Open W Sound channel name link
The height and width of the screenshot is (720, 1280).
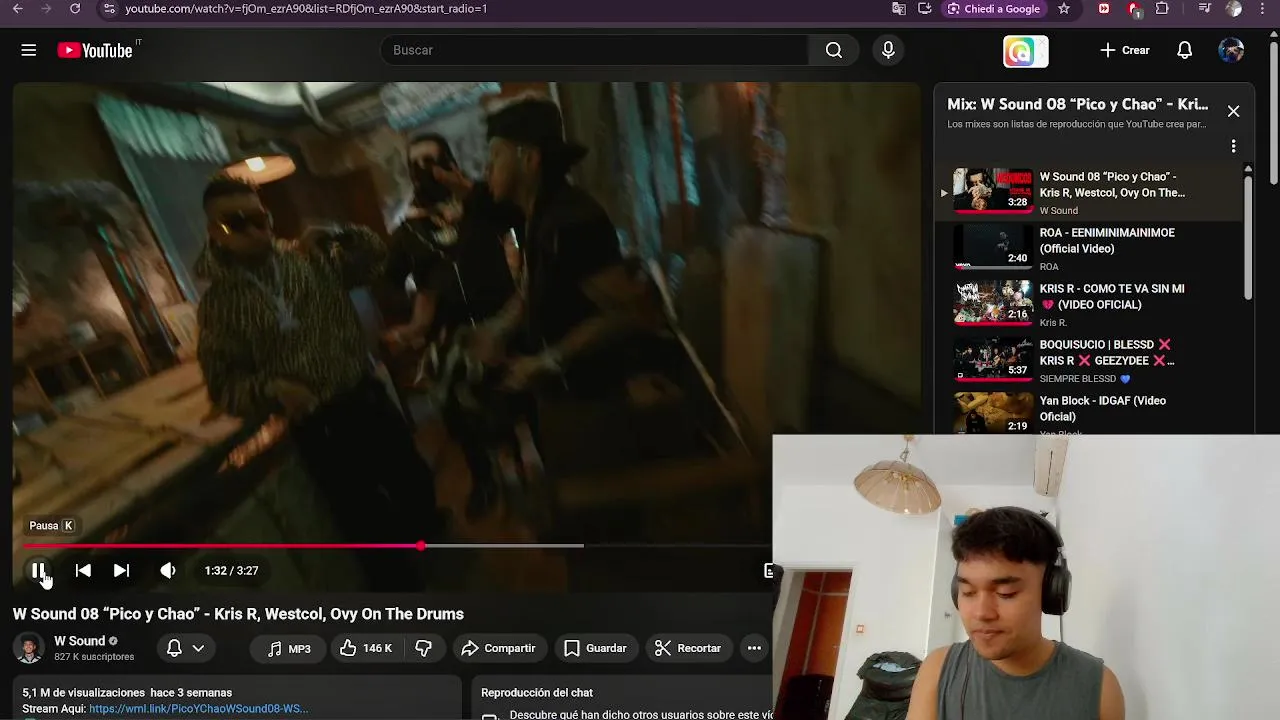(x=79, y=641)
